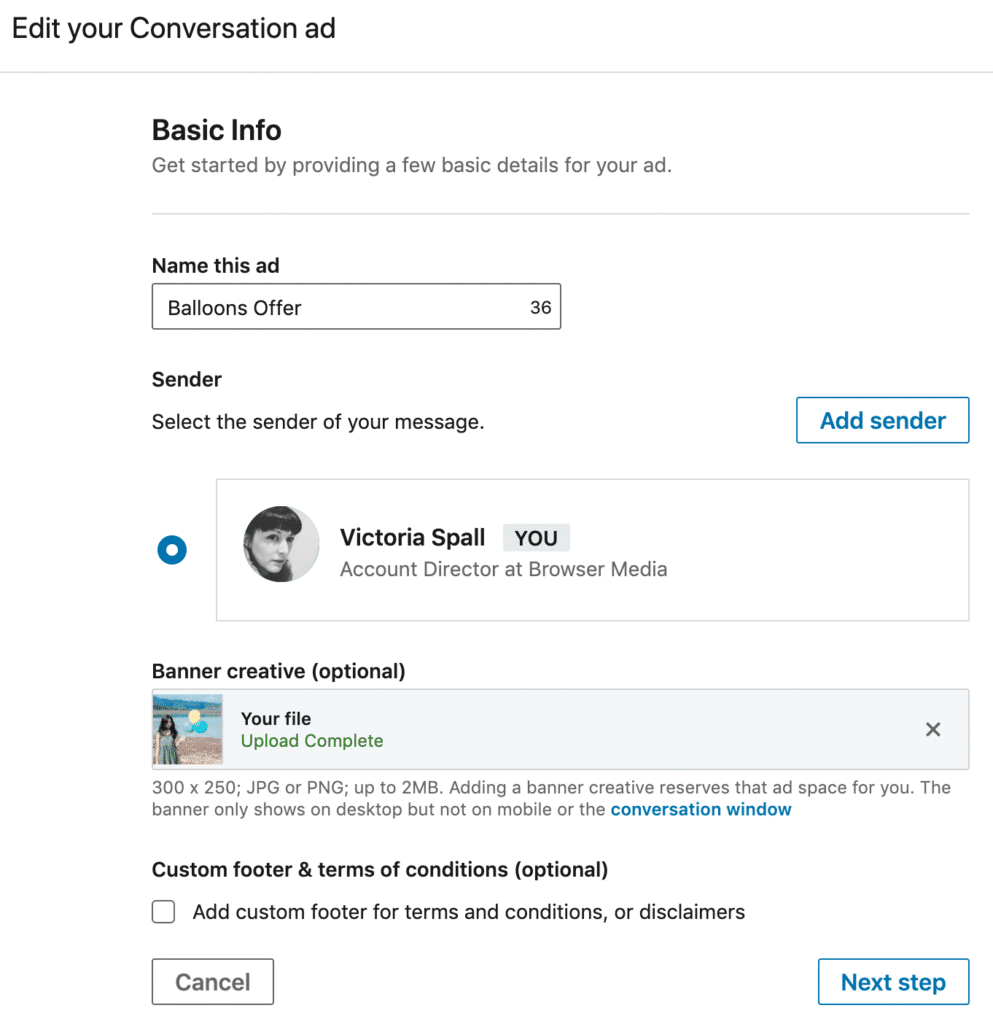Click the uploaded balloon banner thumbnail
This screenshot has width=993, height=1024.
pyautogui.click(x=188, y=729)
